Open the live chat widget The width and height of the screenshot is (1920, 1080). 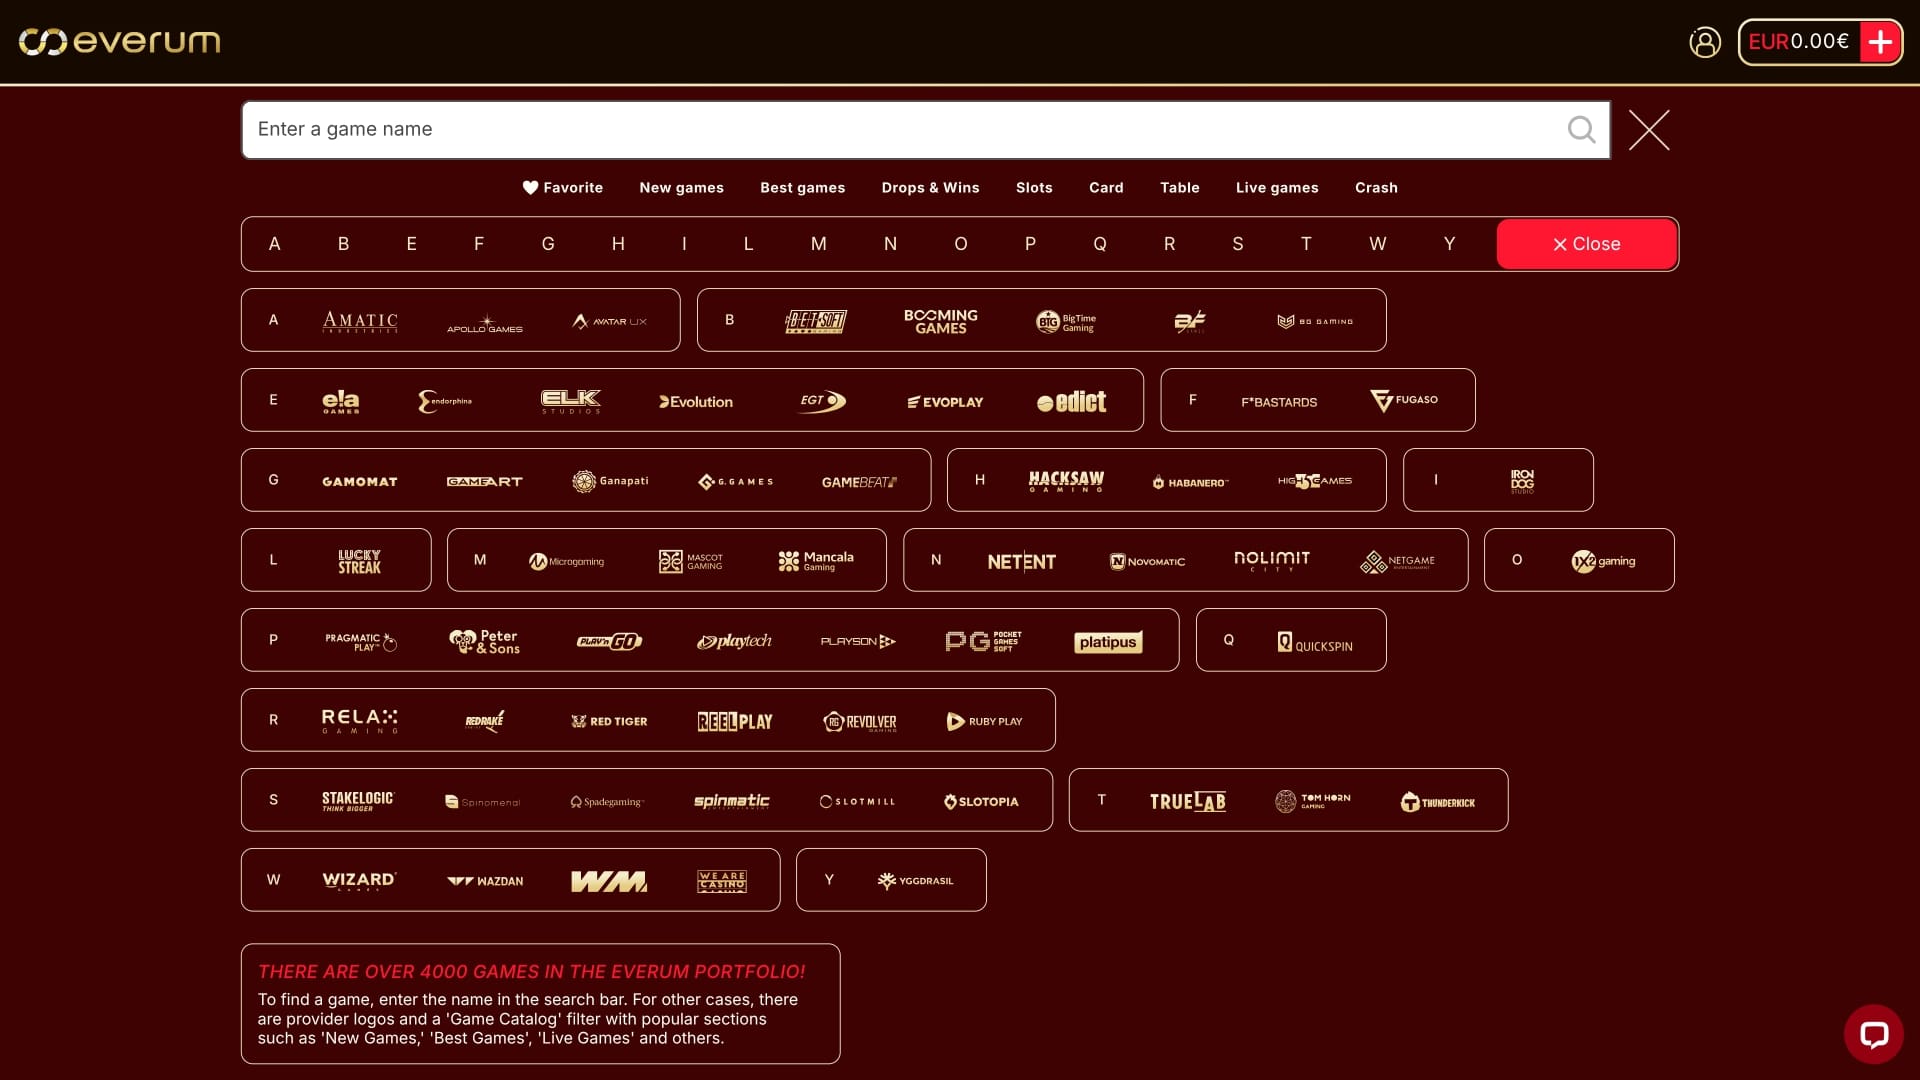(1873, 1034)
